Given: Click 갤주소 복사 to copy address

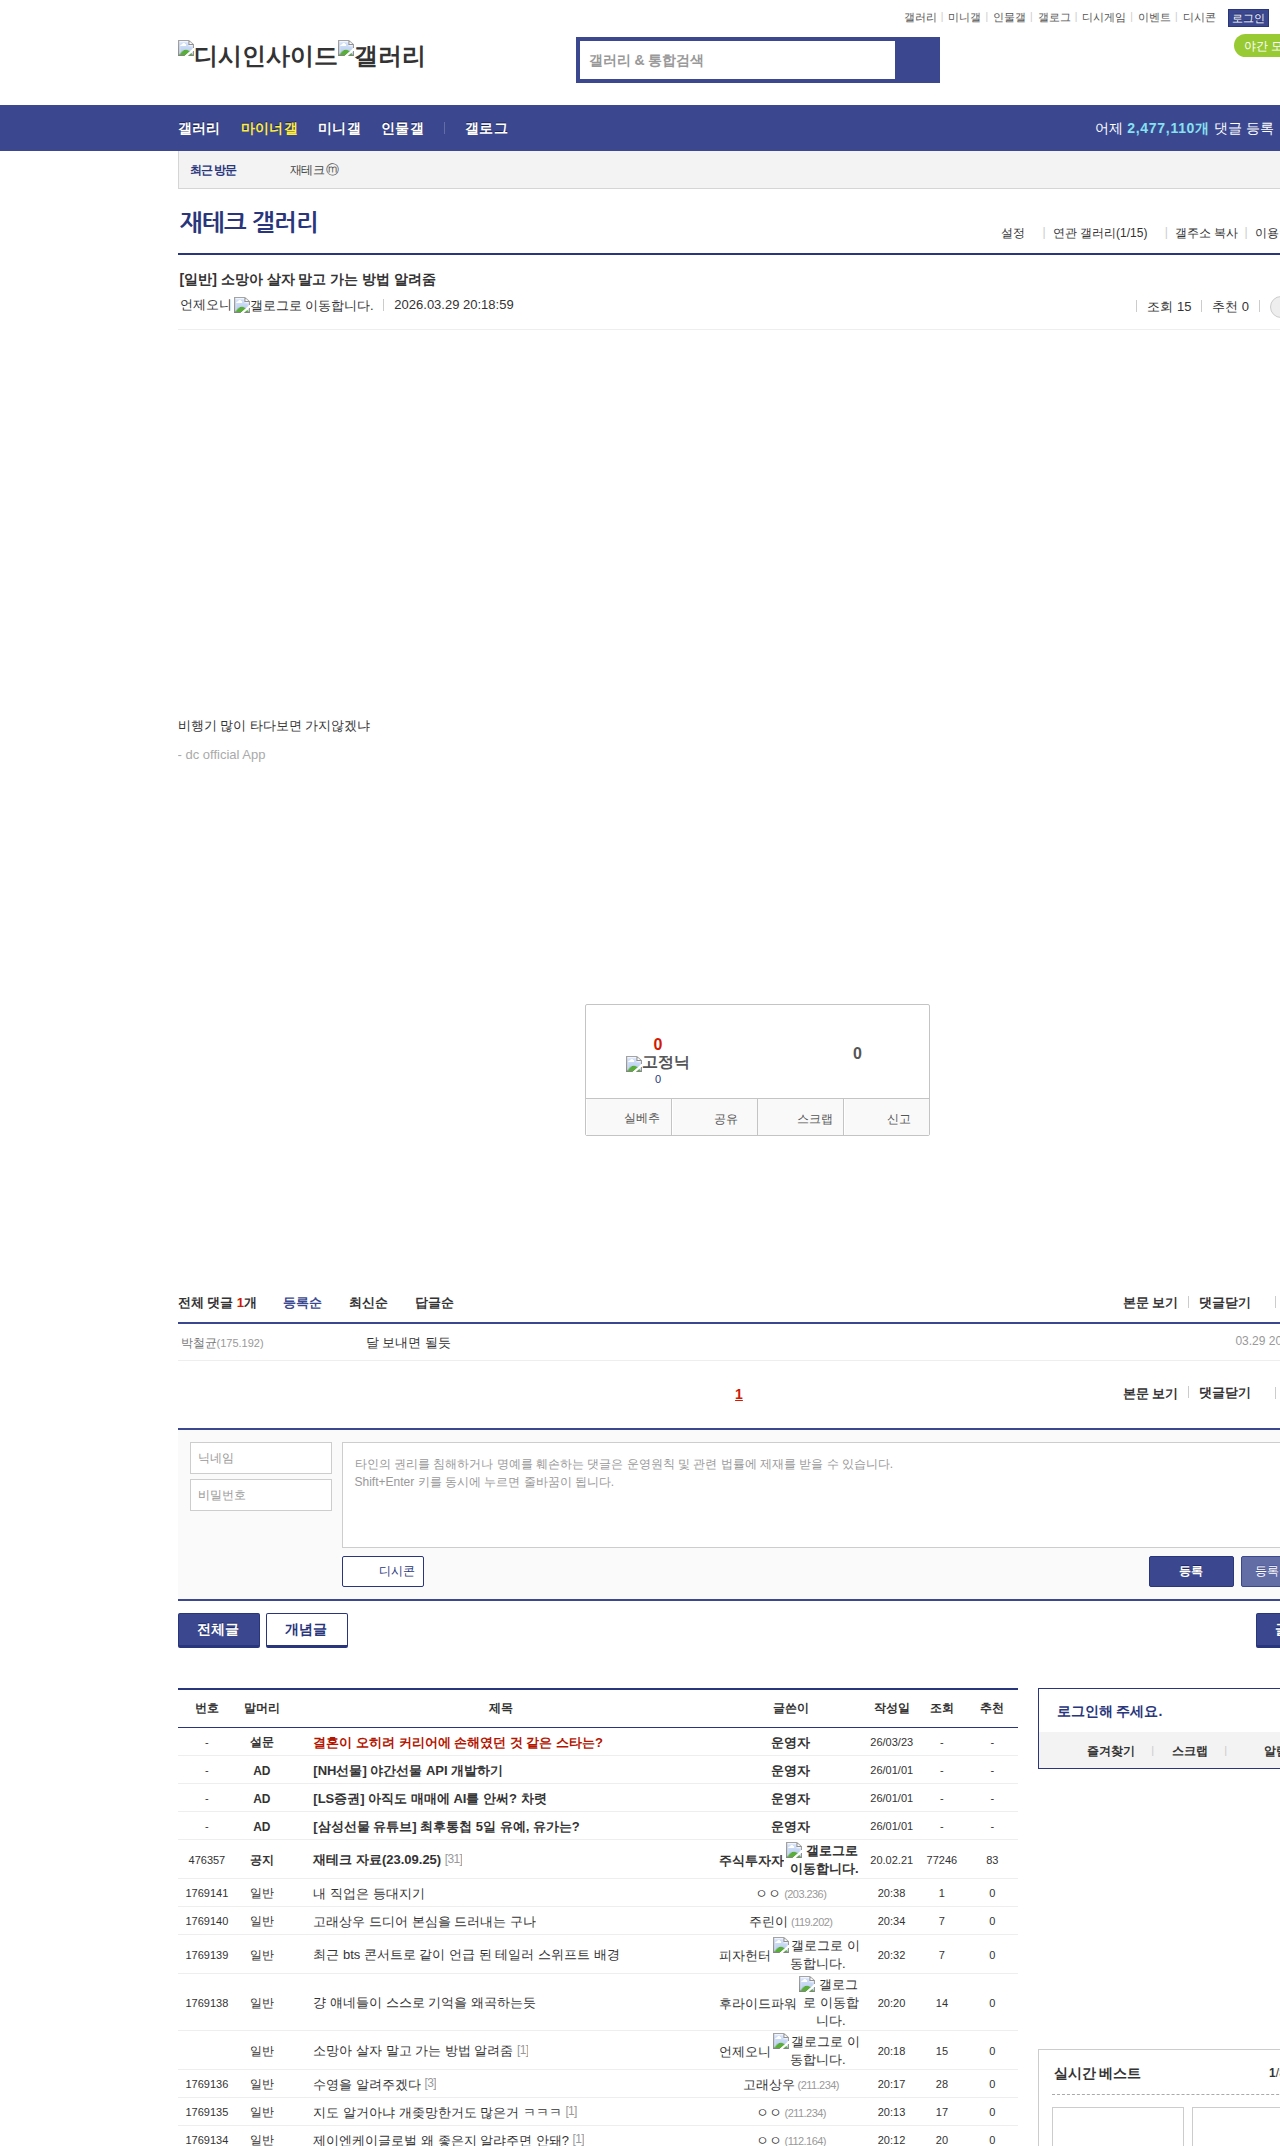Looking at the screenshot, I should point(1206,233).
